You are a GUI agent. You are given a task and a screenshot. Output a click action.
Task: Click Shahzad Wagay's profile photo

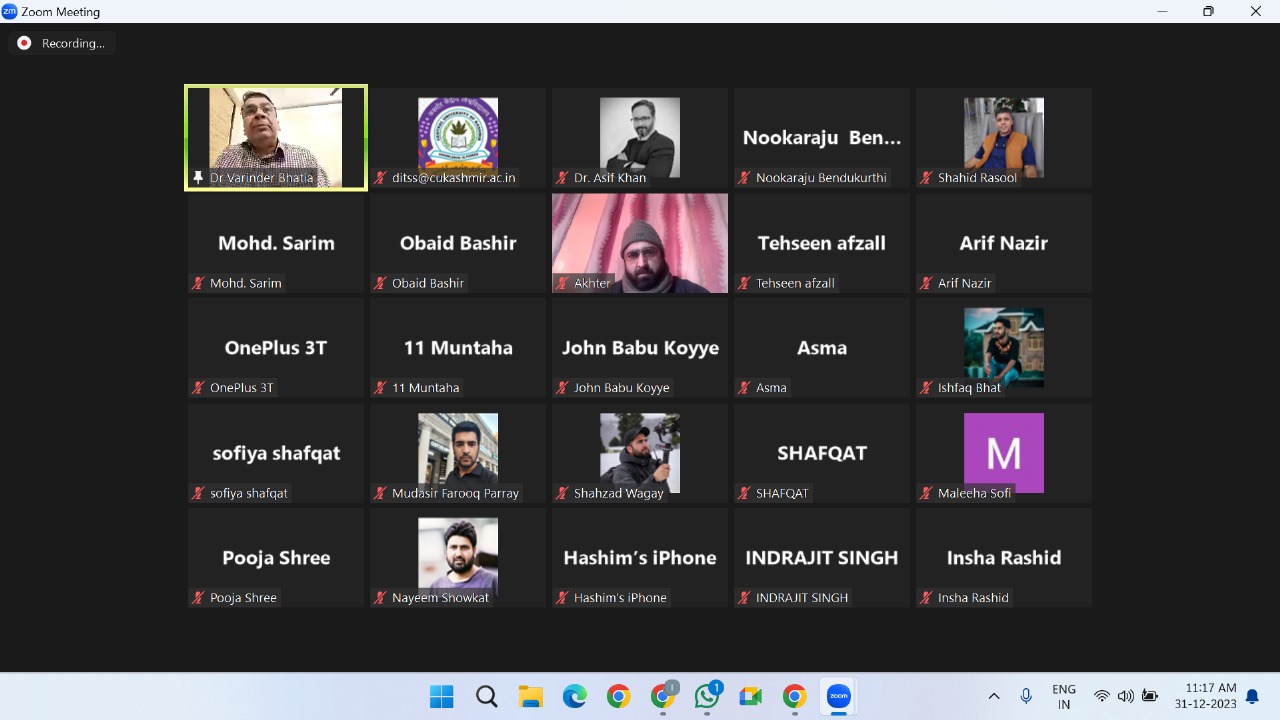coord(640,452)
